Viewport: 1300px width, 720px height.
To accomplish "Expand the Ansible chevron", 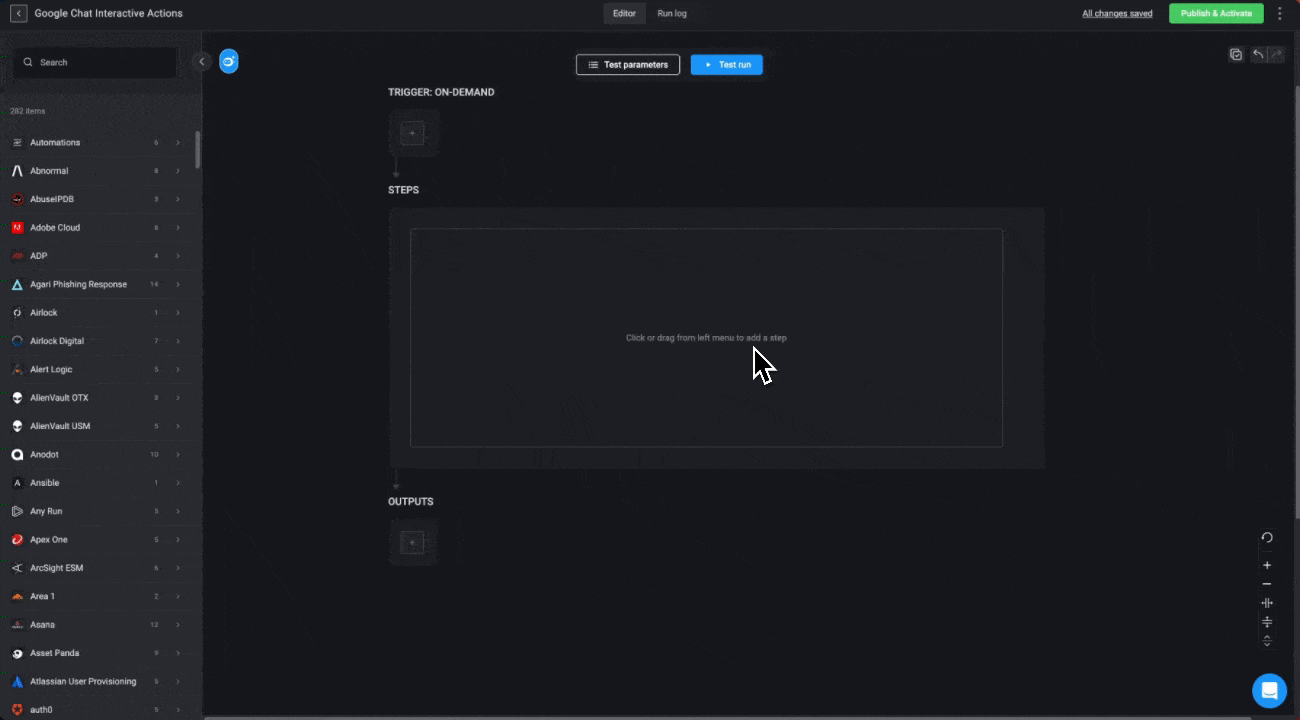I will coord(178,483).
